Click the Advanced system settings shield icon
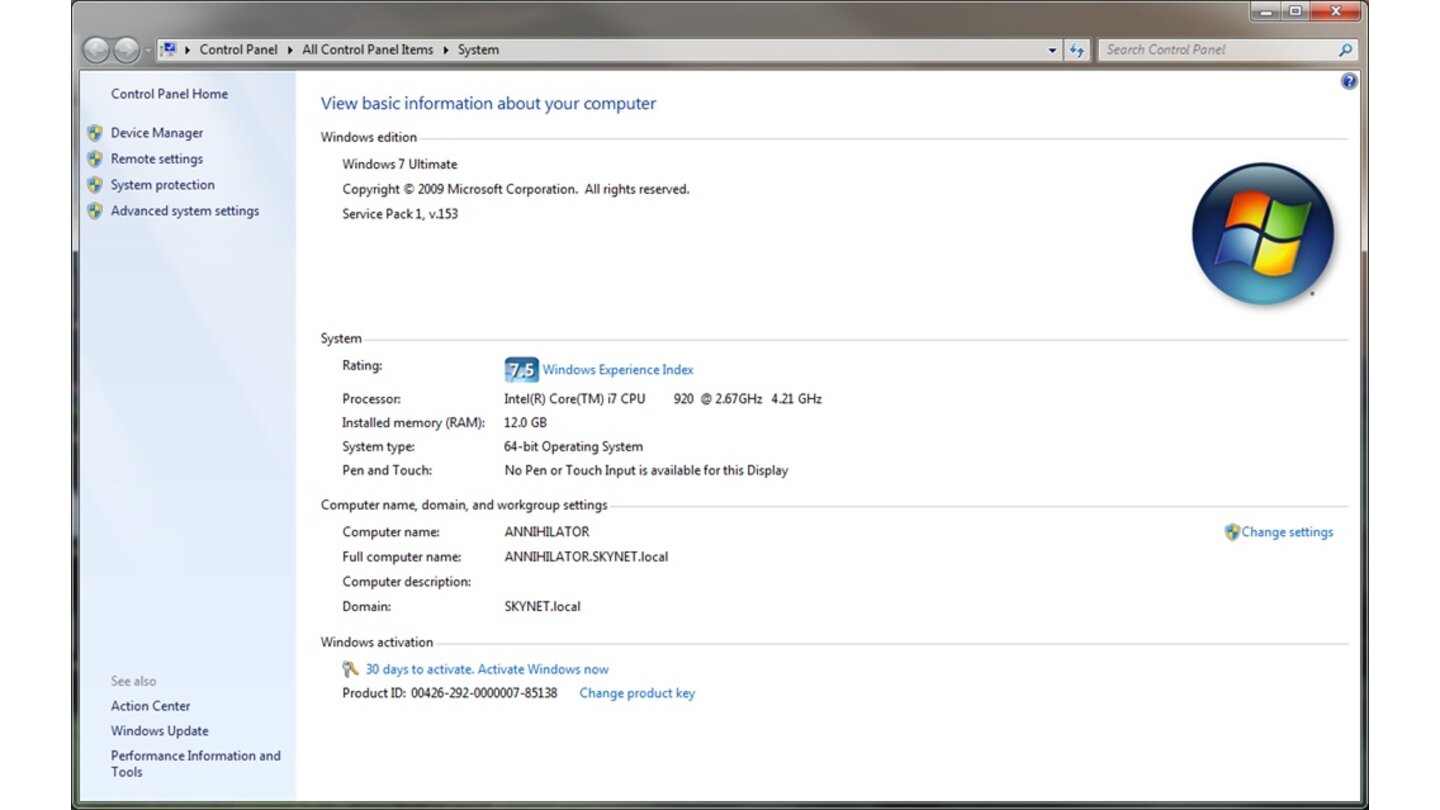The width and height of the screenshot is (1440, 810). pos(95,211)
